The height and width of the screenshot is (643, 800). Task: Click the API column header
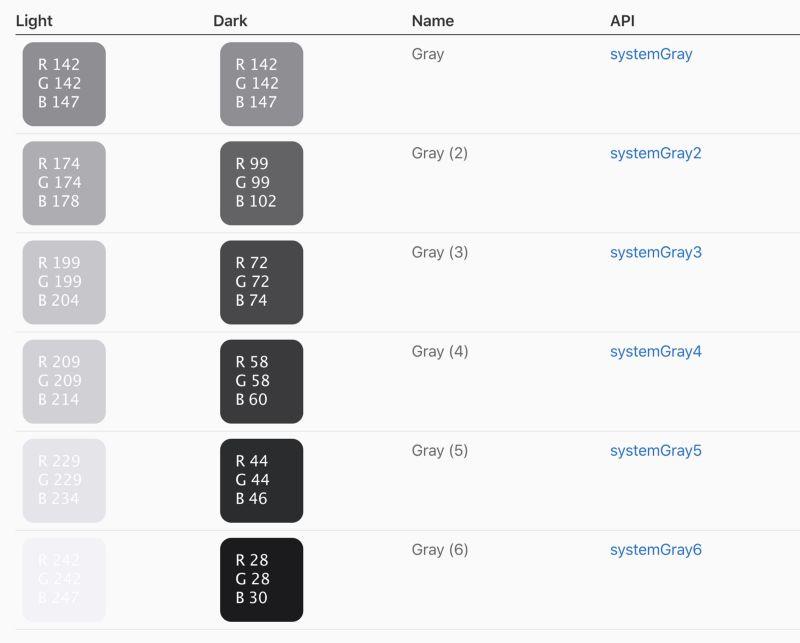622,20
